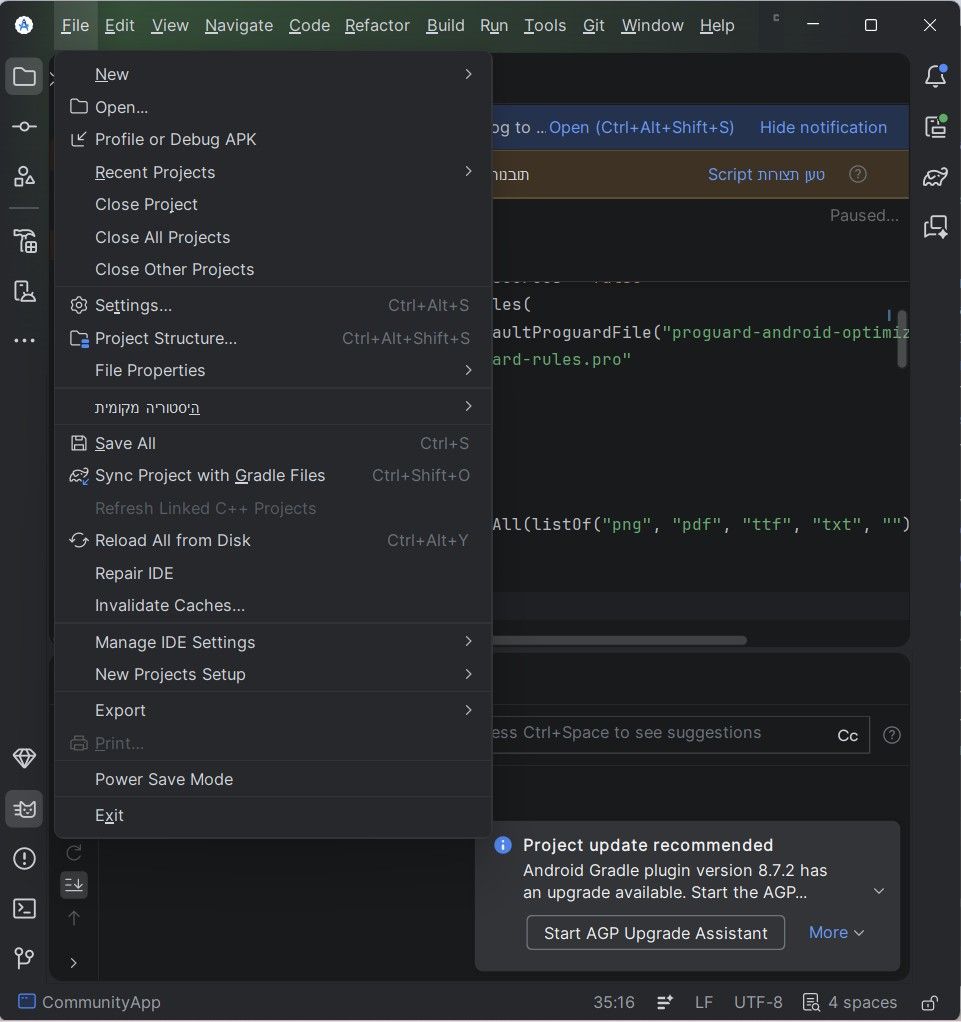Select Repair IDE menu item

click(x=273, y=573)
